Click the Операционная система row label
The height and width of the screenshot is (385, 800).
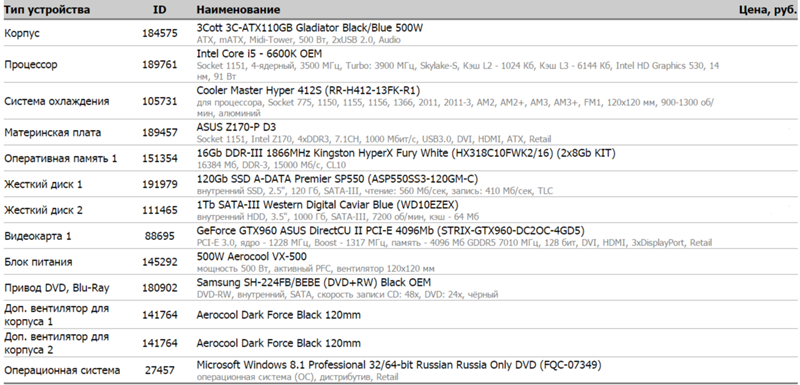[62, 370]
